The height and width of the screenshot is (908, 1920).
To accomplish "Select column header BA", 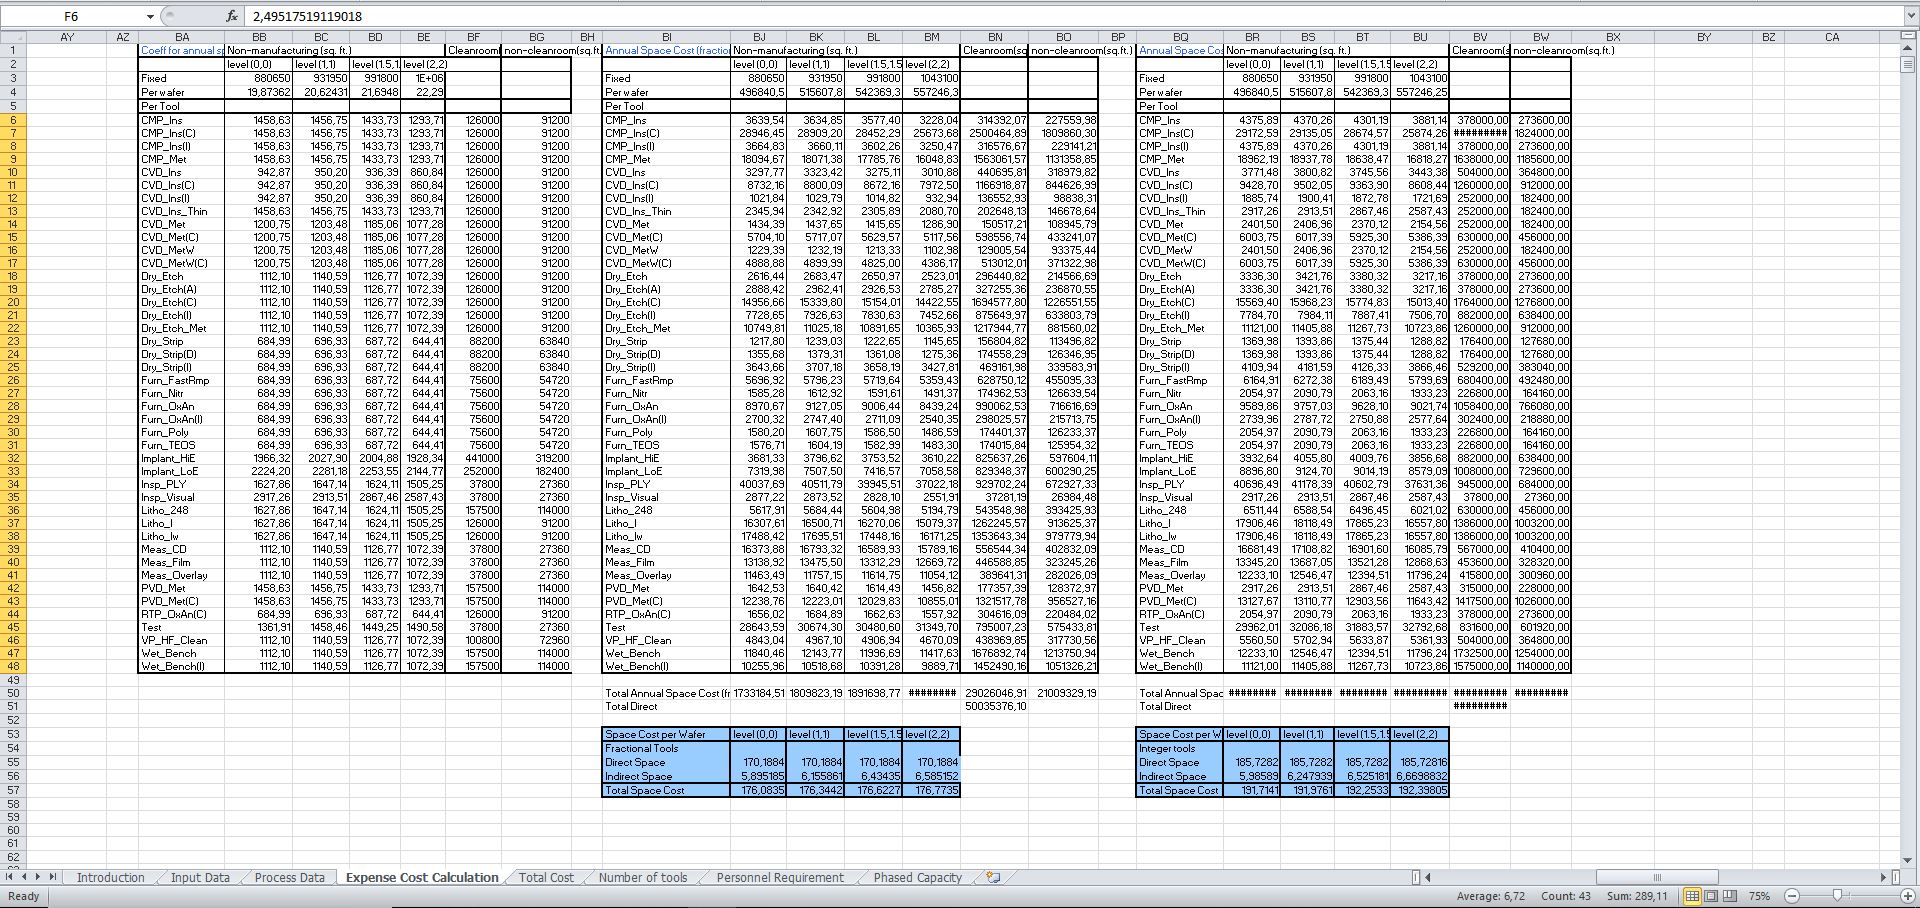I will (x=182, y=37).
